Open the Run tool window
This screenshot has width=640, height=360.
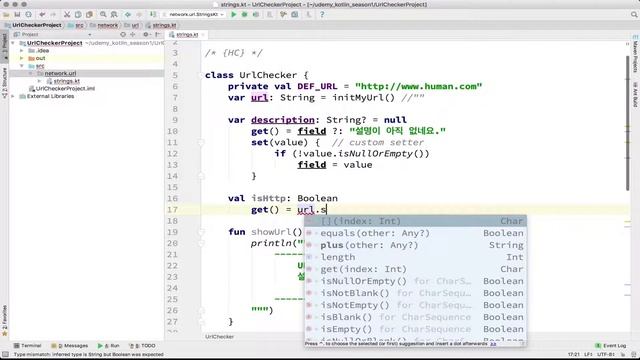(x=109, y=346)
